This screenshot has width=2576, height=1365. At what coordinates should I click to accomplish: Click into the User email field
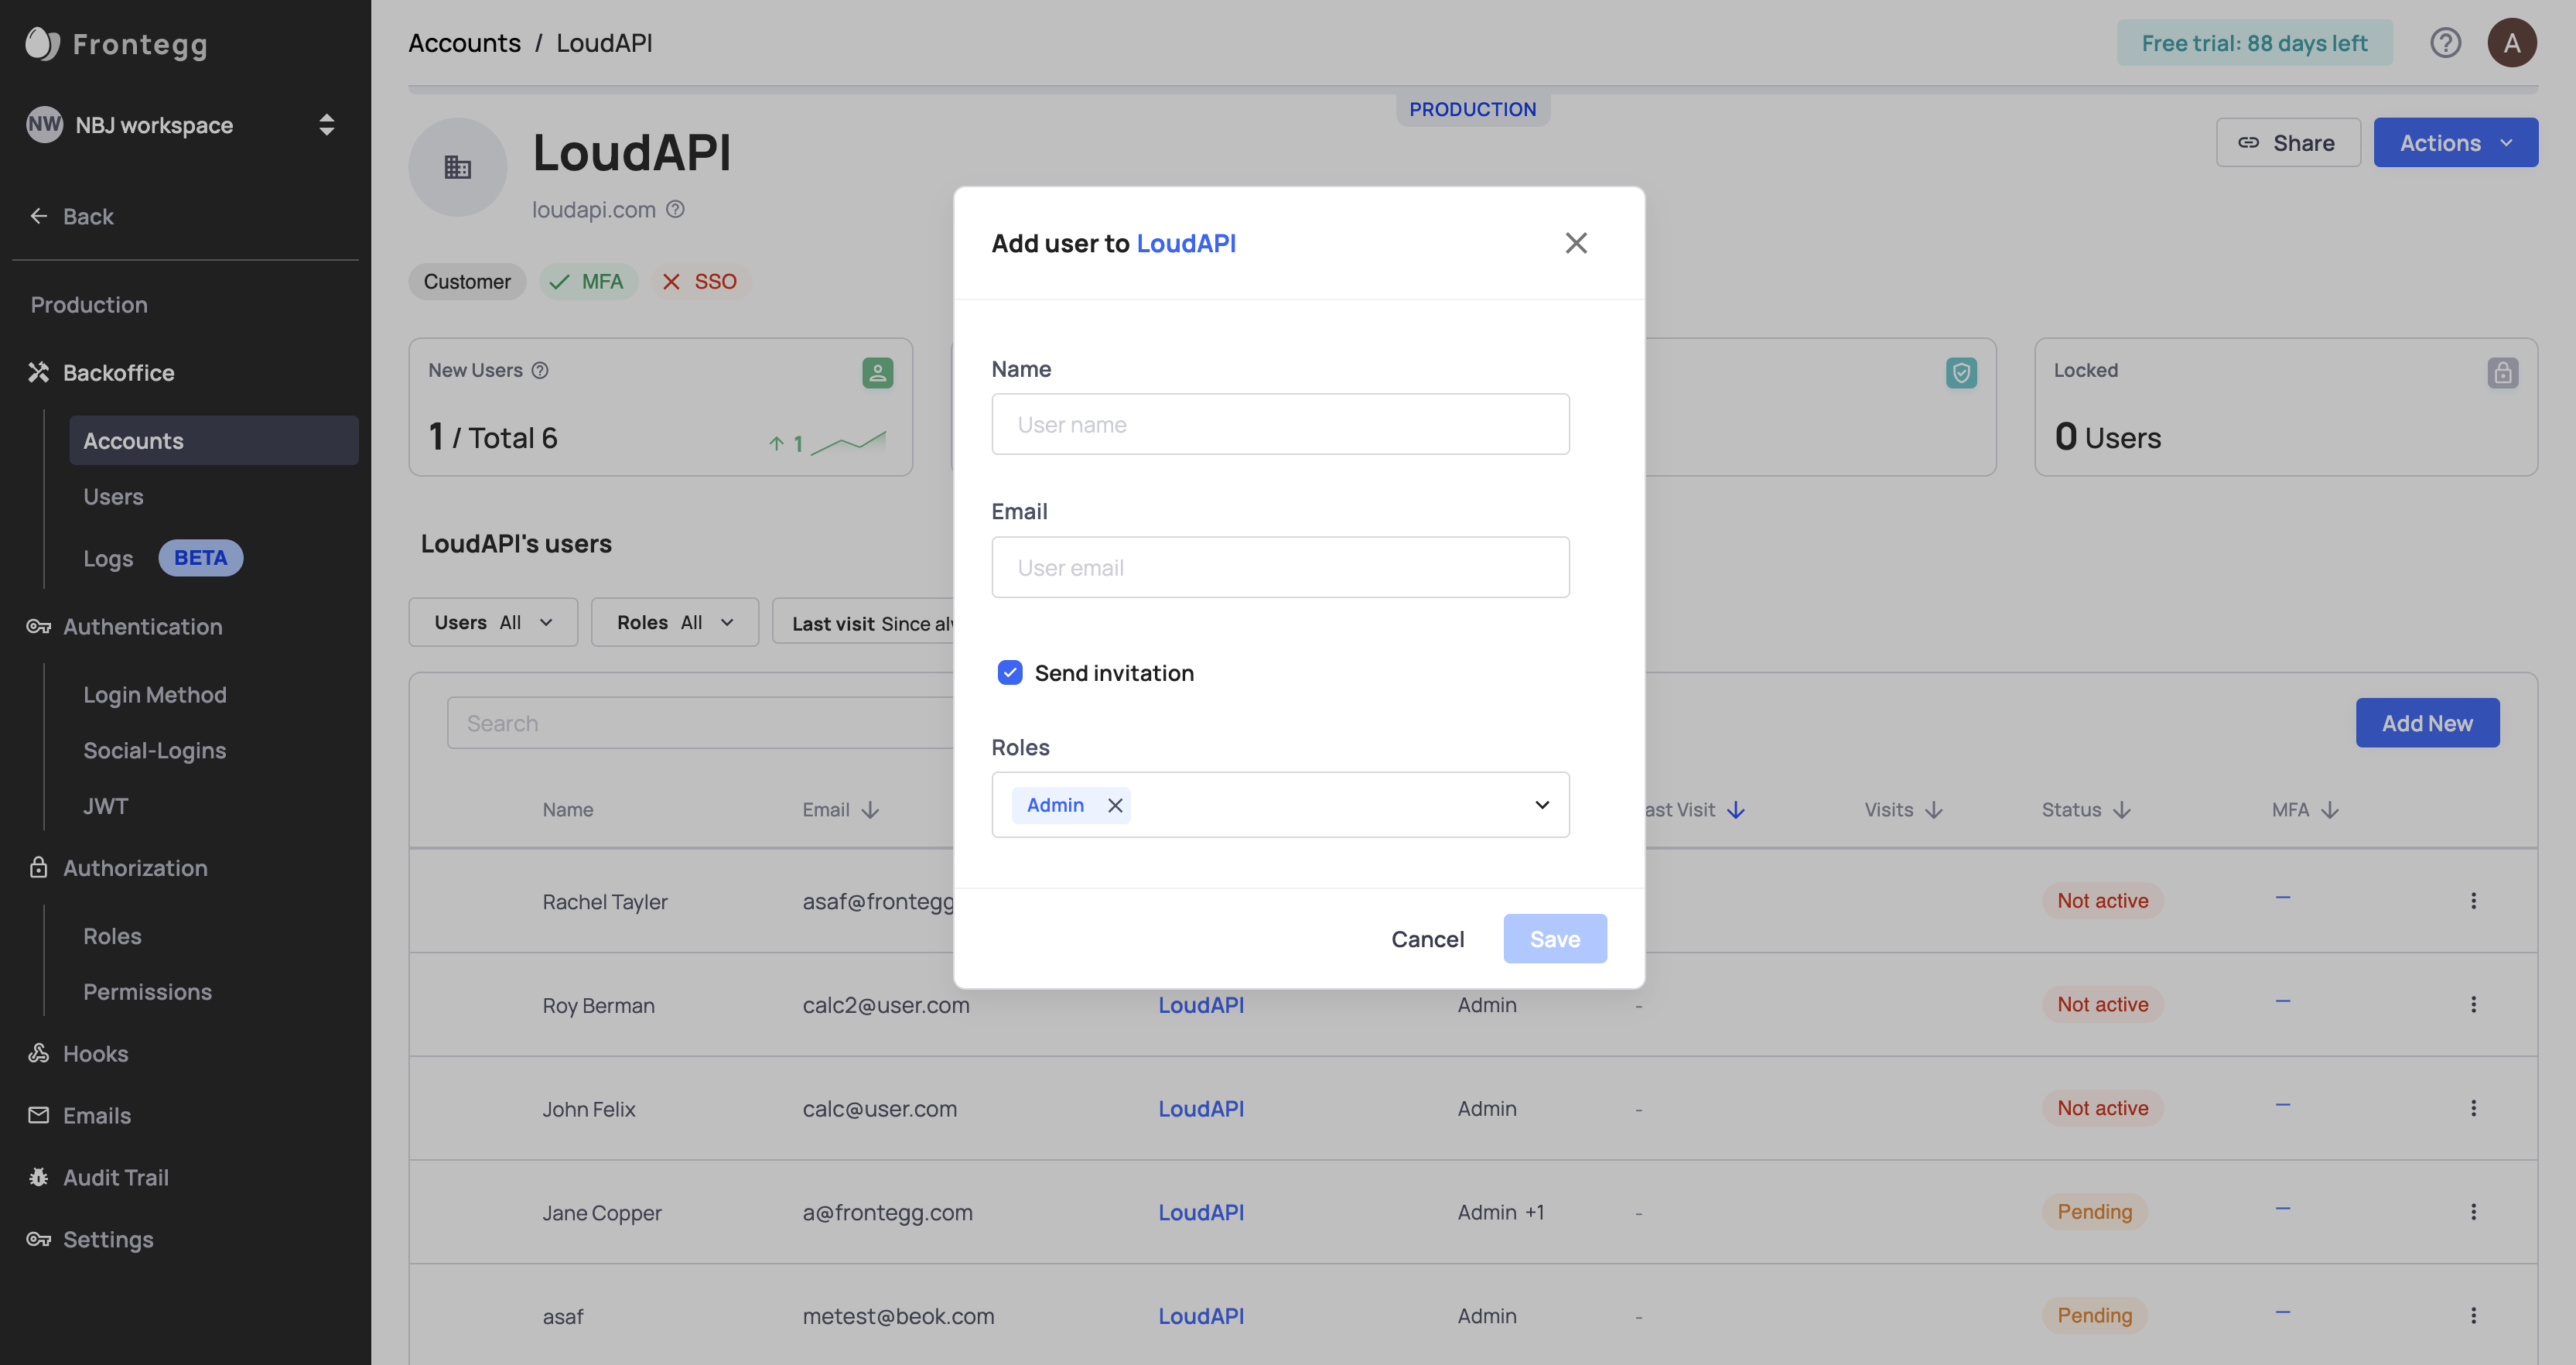tap(1280, 568)
